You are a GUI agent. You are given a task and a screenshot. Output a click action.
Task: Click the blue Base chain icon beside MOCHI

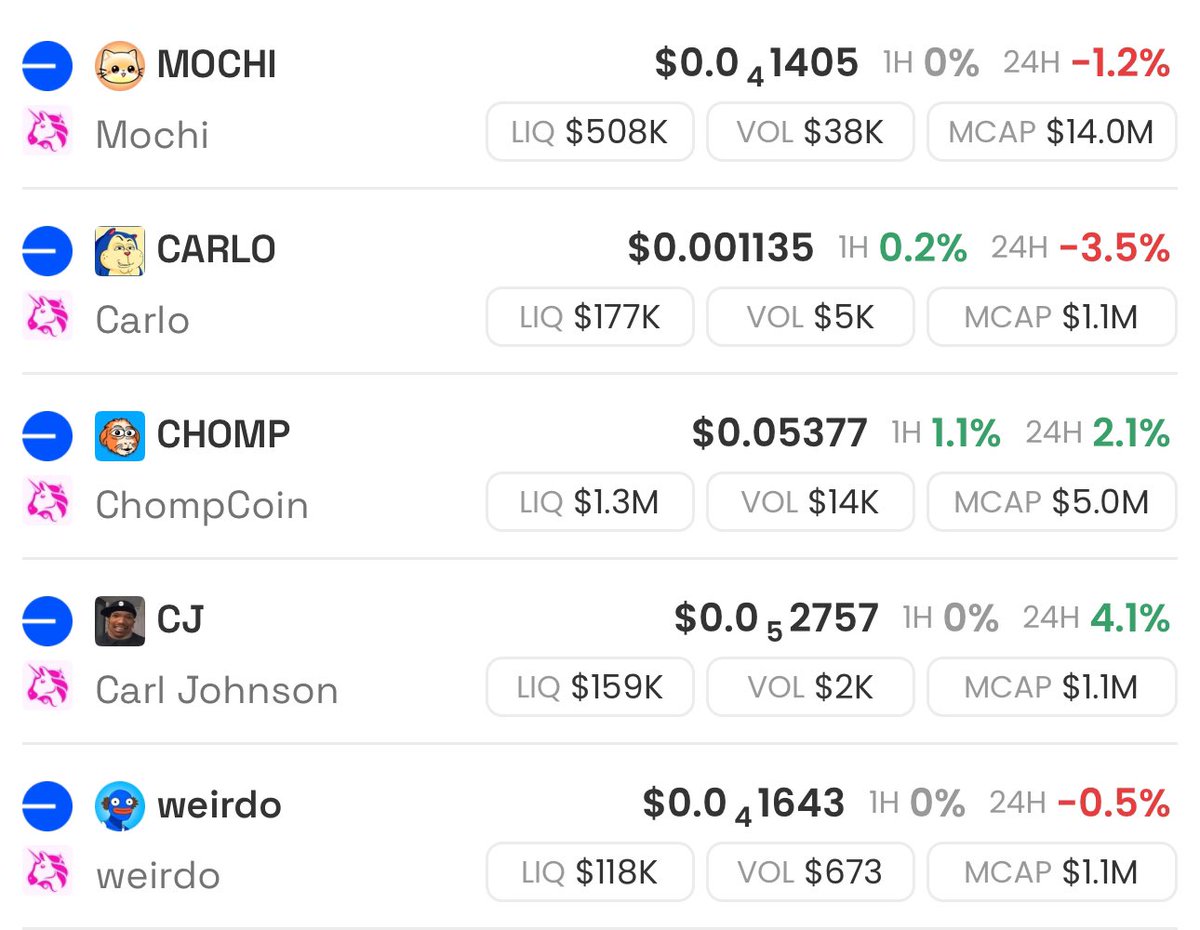pos(47,66)
